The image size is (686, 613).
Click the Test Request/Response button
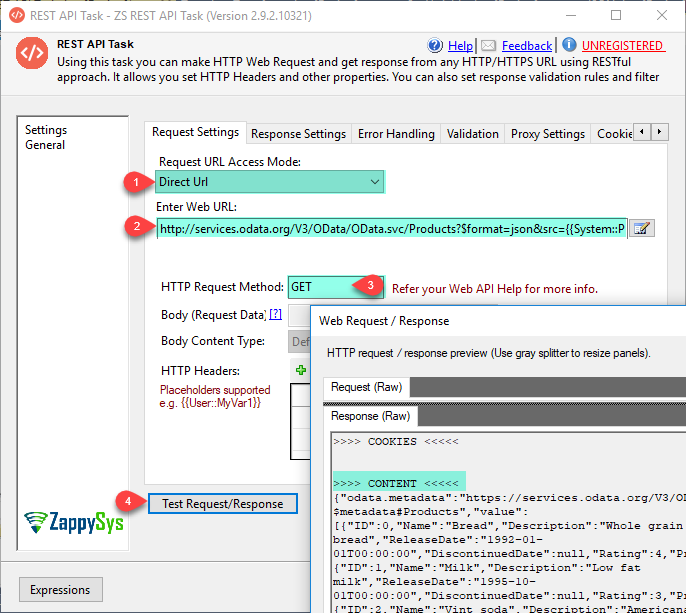tap(223, 504)
